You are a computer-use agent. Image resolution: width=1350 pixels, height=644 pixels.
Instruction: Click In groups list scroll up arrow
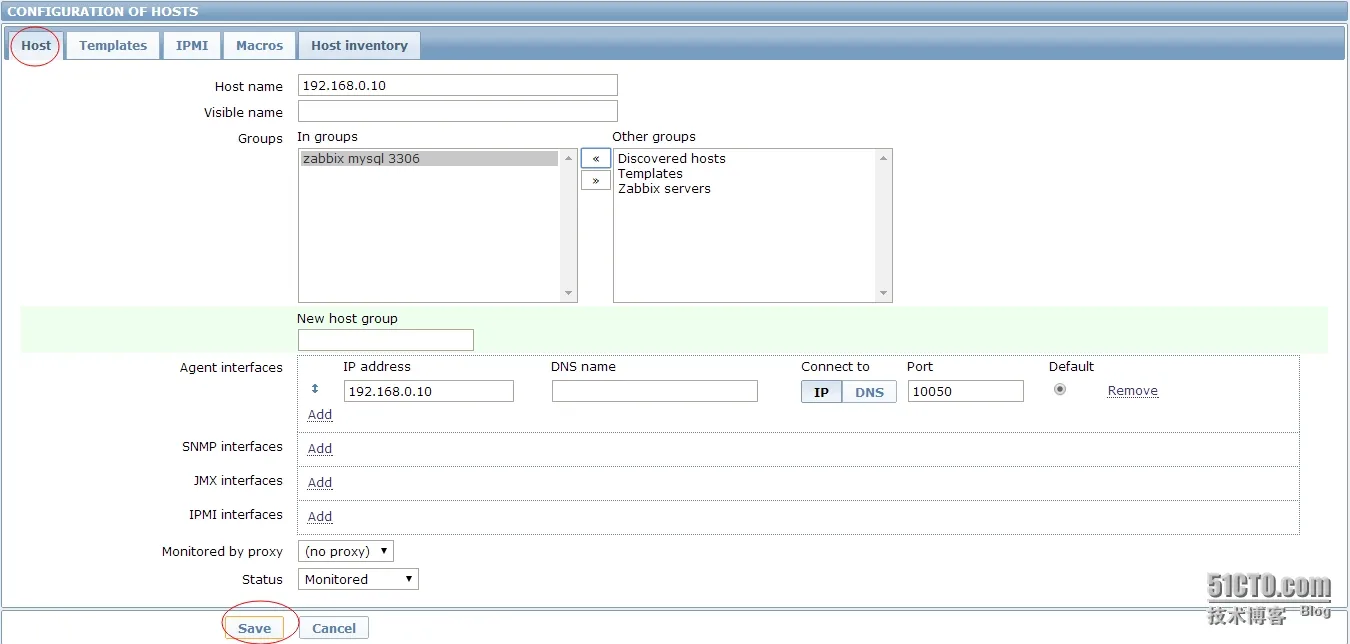pyautogui.click(x=569, y=158)
